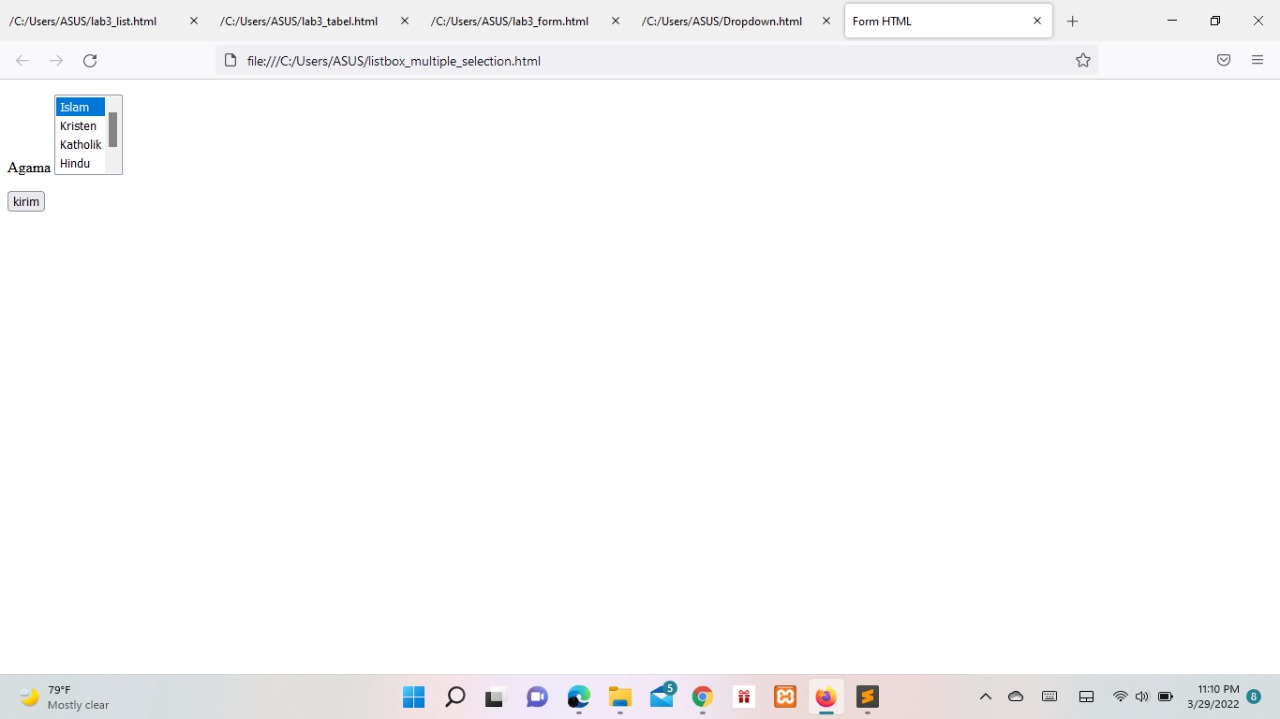
Task: Close the Dropdown.html tab
Action: tap(826, 21)
